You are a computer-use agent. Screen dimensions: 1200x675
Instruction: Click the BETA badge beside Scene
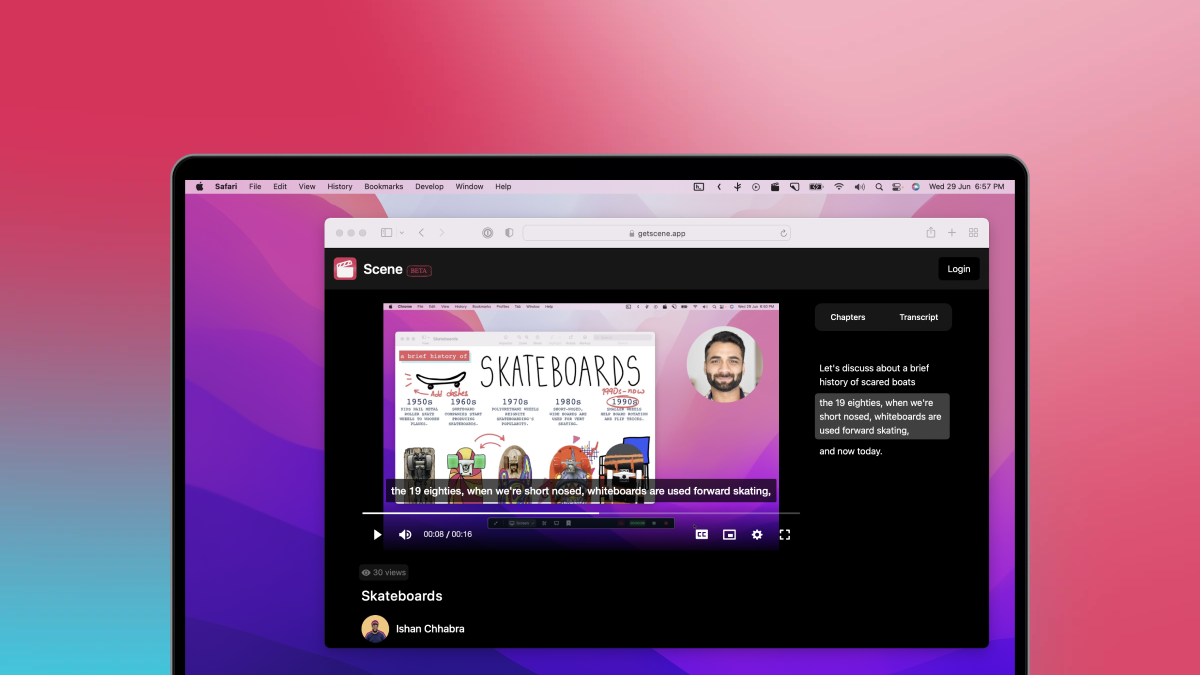(419, 270)
